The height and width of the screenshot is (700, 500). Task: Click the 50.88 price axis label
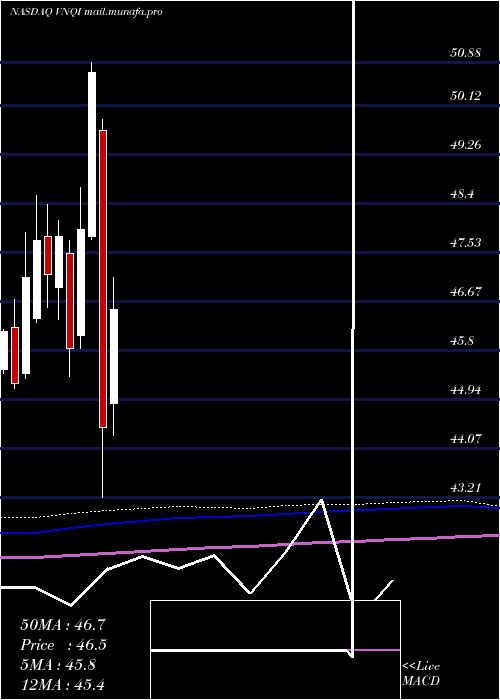click(466, 53)
